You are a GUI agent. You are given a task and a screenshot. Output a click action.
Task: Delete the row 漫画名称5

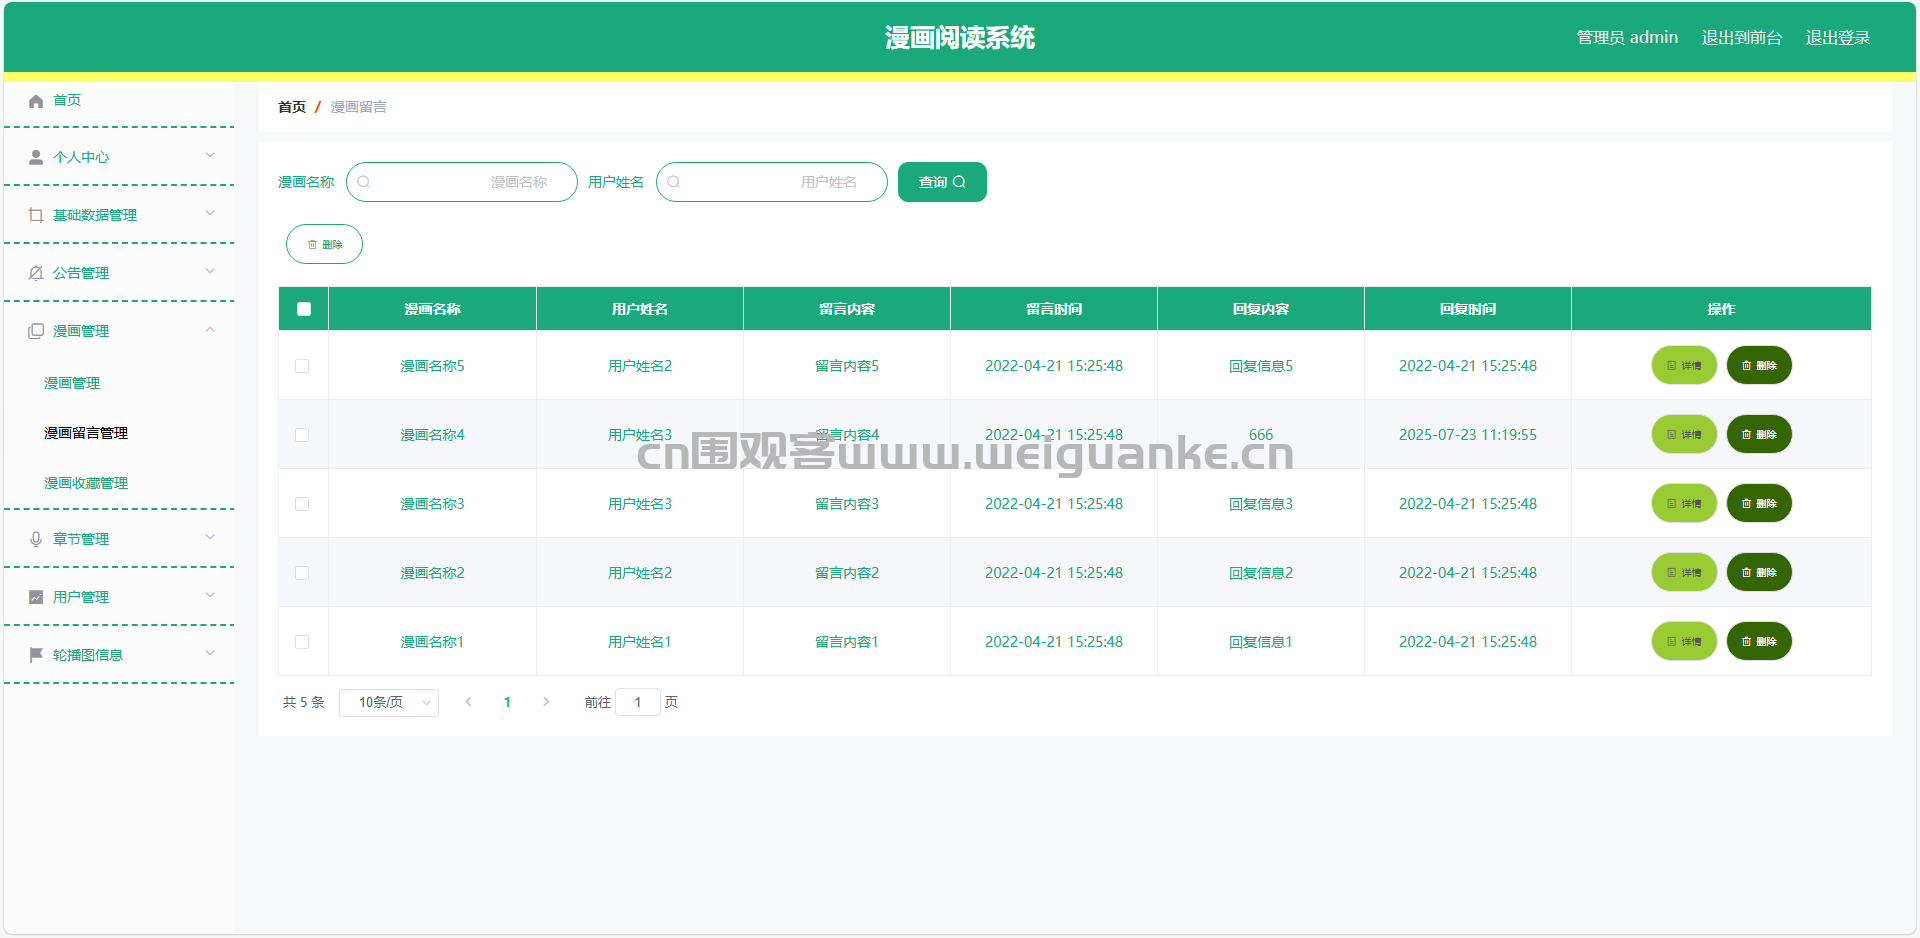click(1759, 366)
